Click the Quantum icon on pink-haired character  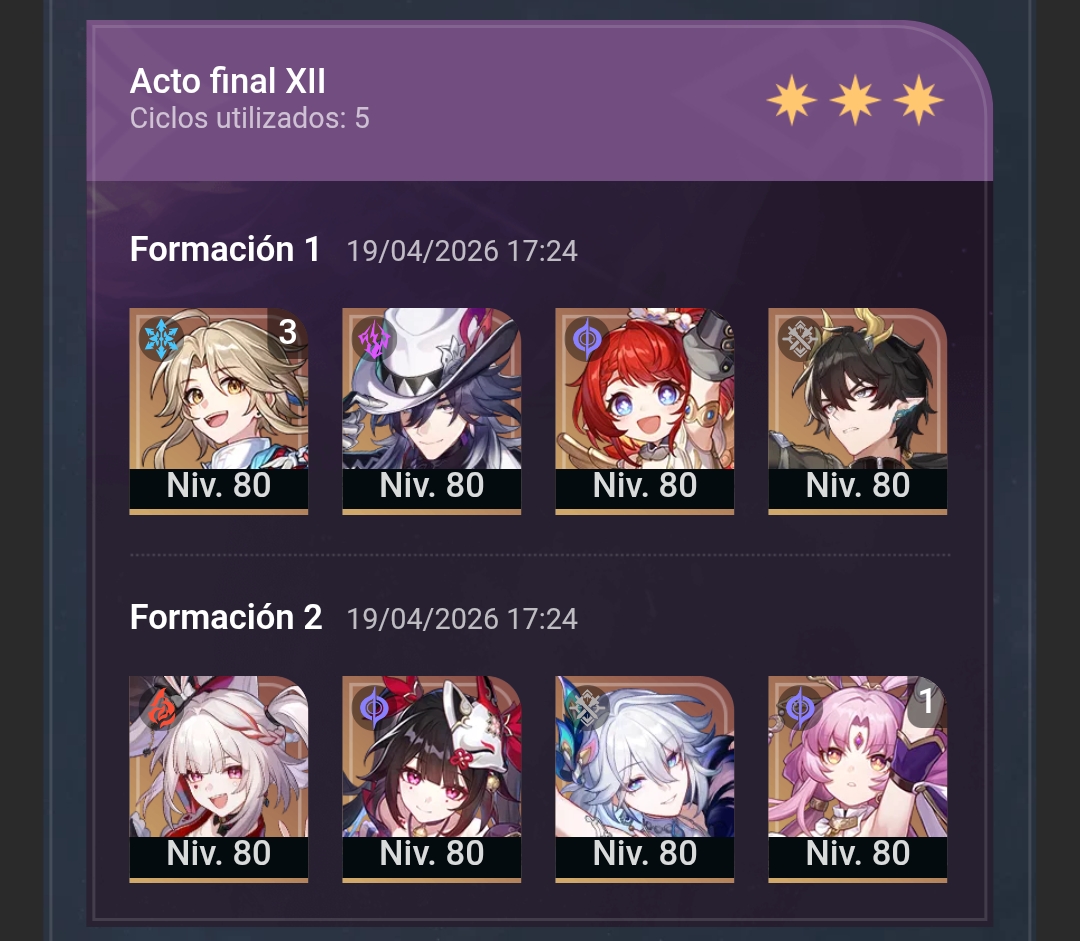click(800, 707)
